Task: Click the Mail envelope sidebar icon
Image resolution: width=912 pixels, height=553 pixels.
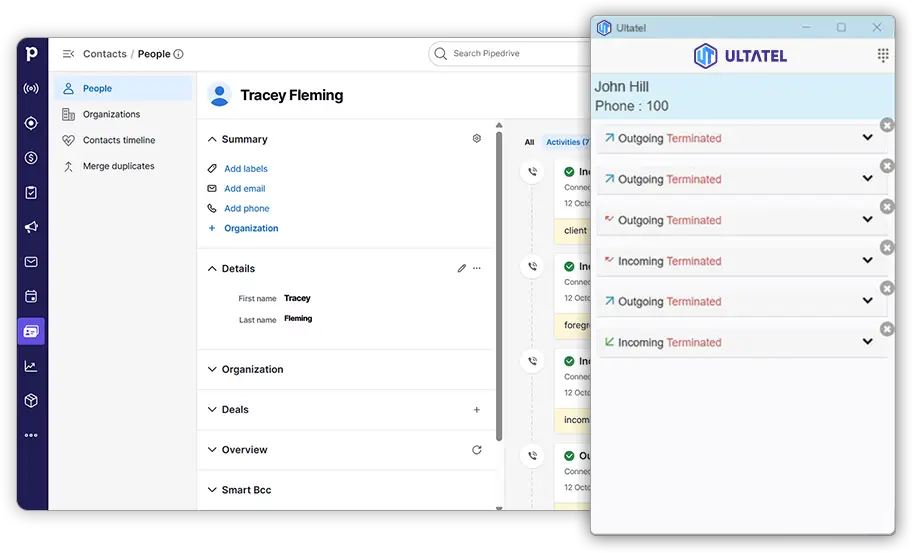Action: [31, 262]
